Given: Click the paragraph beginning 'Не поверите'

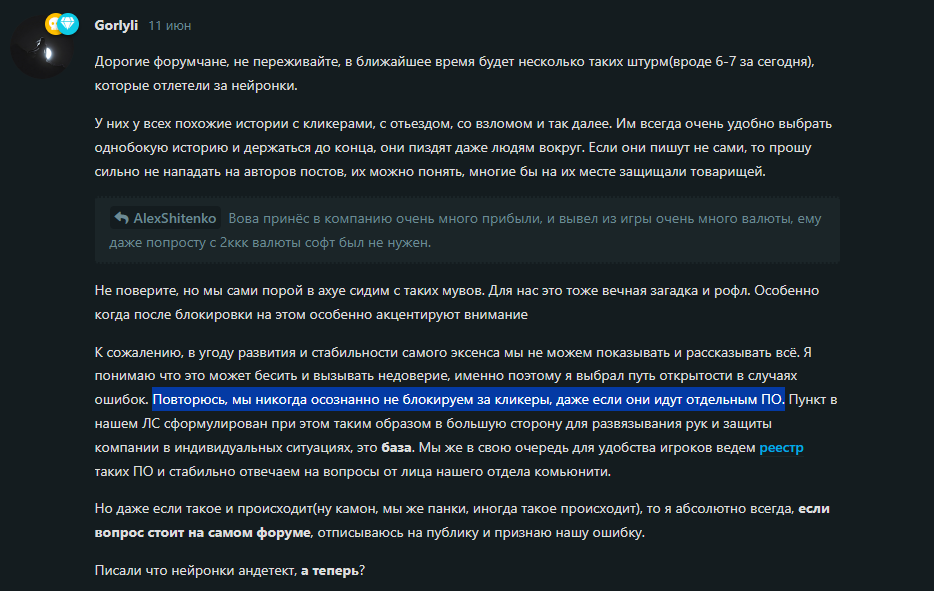Looking at the screenshot, I should [x=457, y=302].
